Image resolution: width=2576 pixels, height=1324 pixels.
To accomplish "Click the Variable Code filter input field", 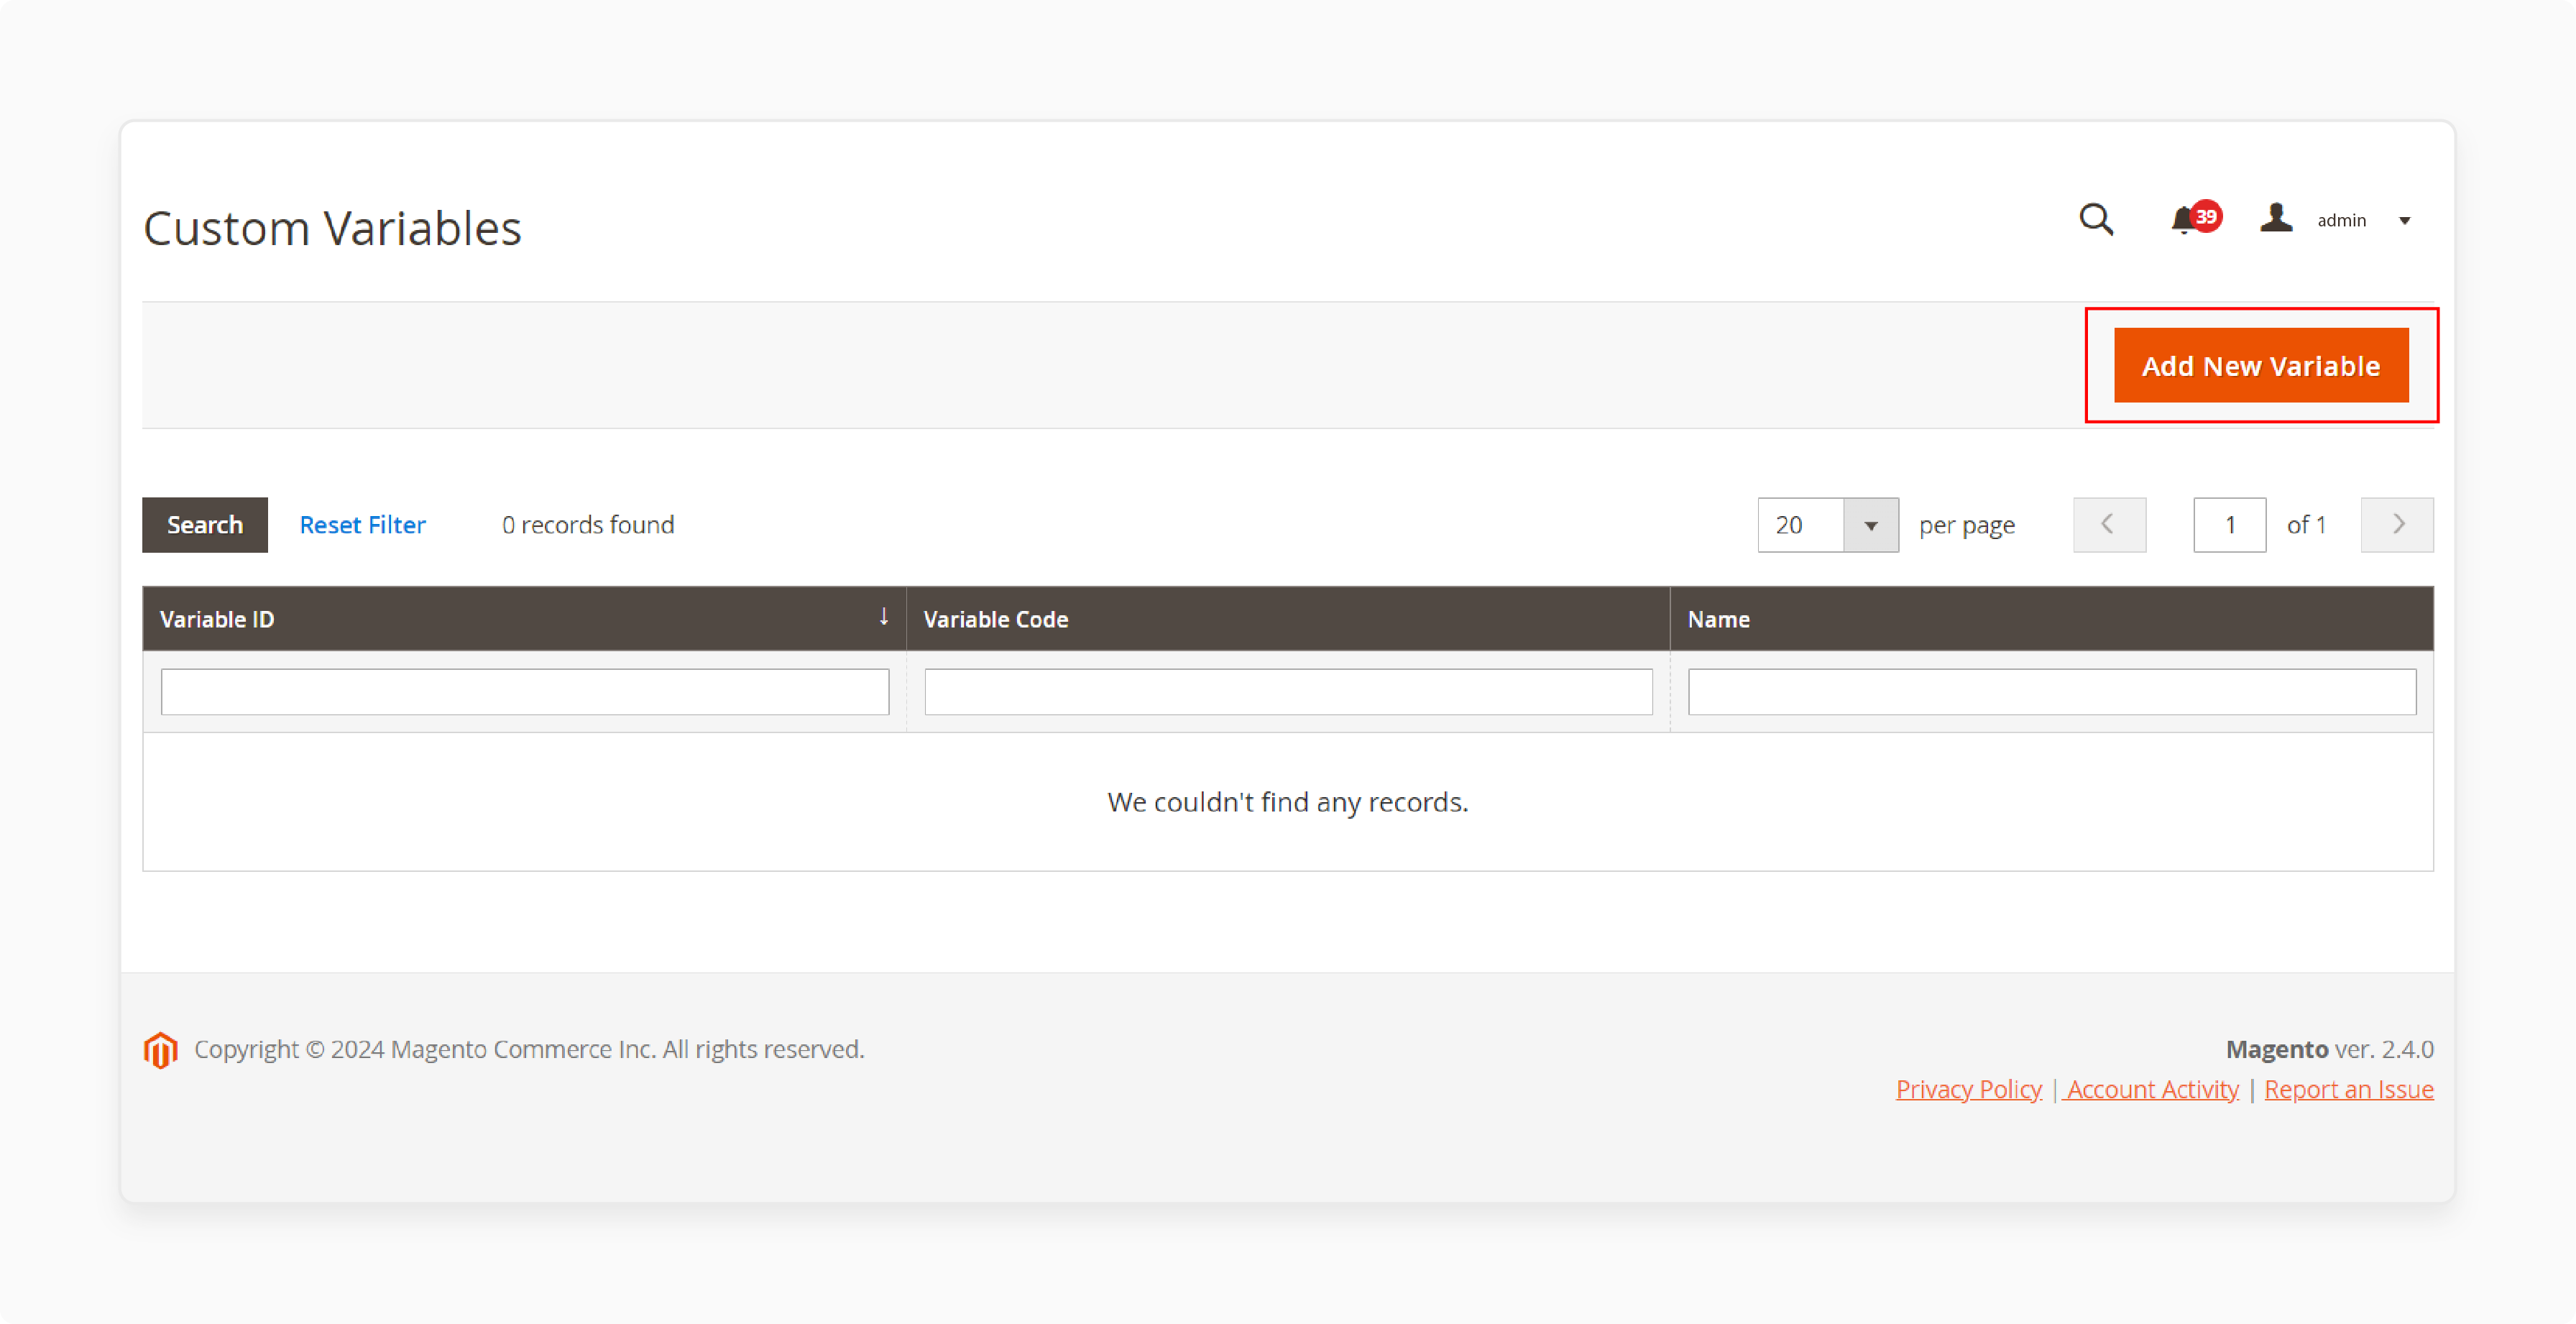I will [x=1288, y=690].
